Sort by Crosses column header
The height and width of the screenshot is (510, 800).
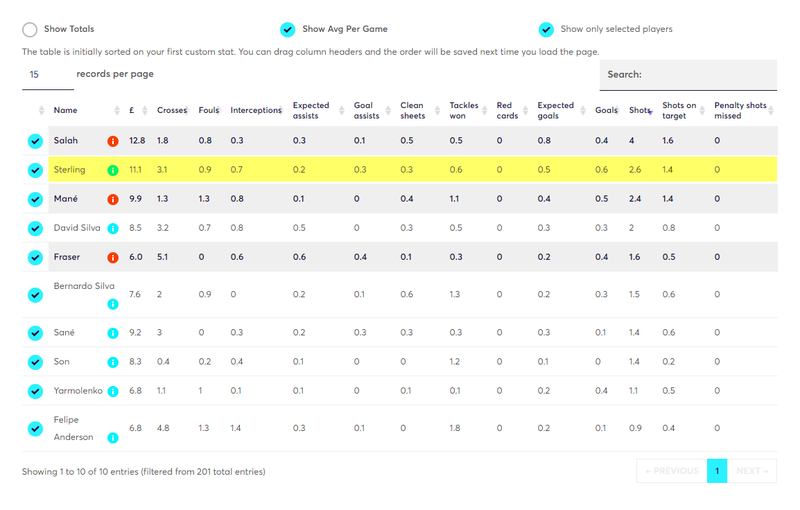tap(172, 110)
